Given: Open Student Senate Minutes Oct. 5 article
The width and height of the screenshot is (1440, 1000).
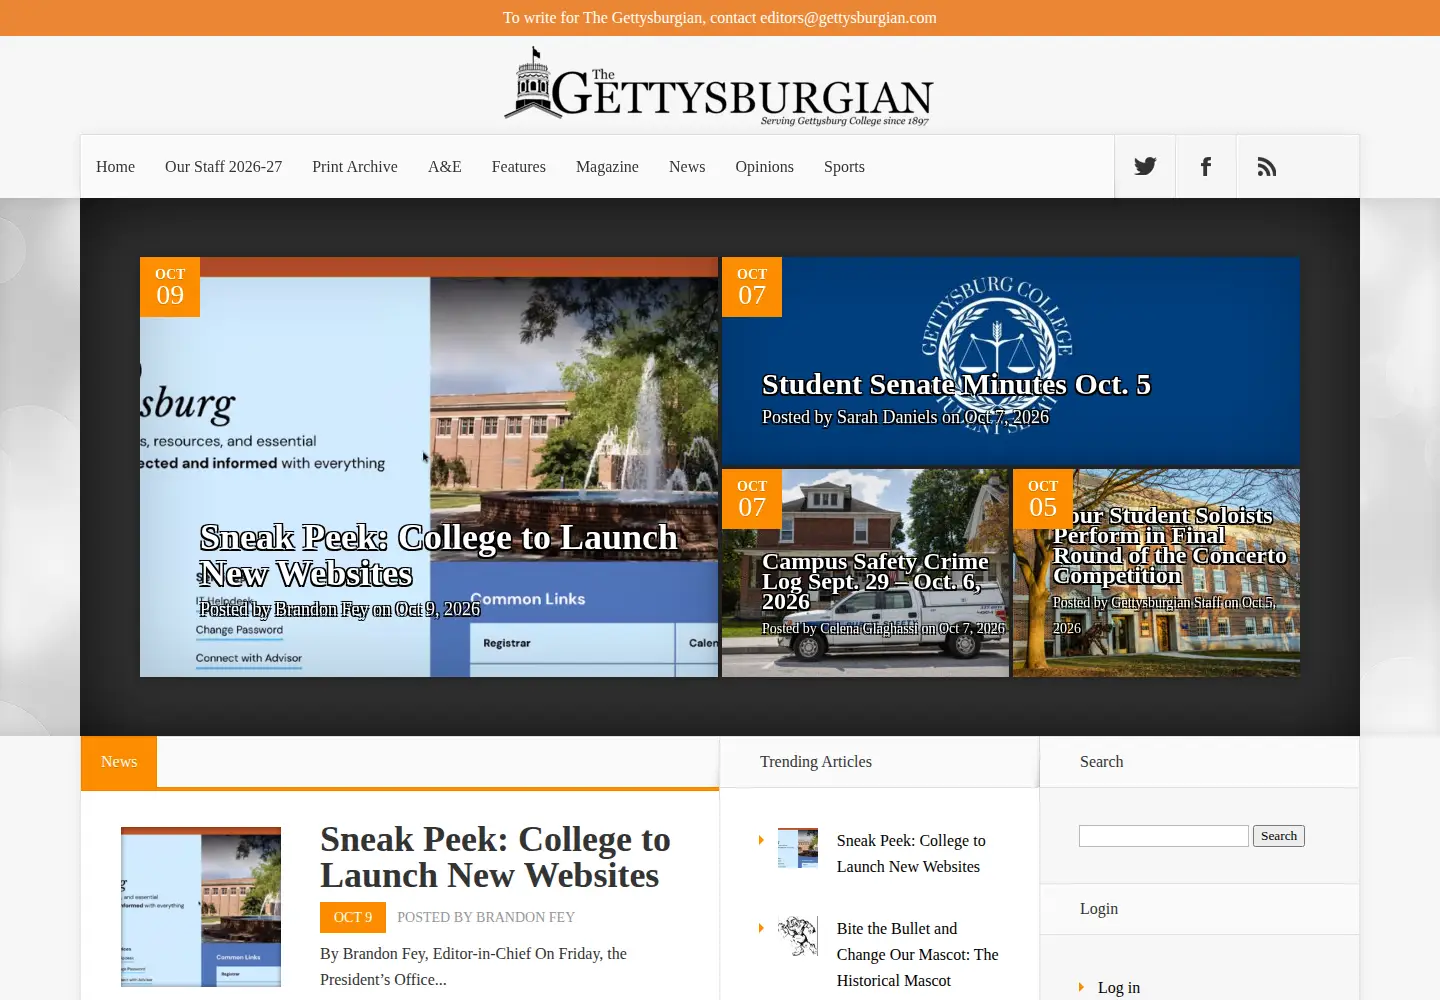Looking at the screenshot, I should (956, 385).
